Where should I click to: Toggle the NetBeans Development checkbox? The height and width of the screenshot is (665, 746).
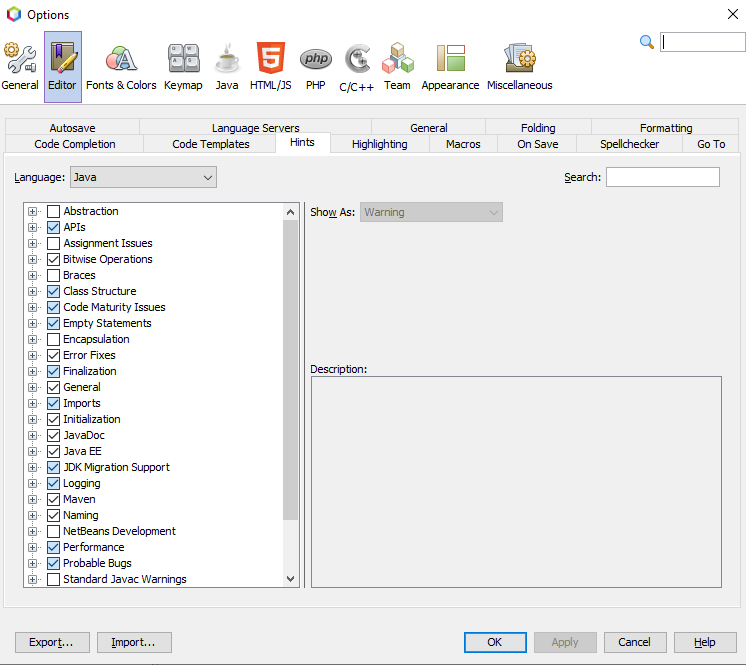coord(54,531)
